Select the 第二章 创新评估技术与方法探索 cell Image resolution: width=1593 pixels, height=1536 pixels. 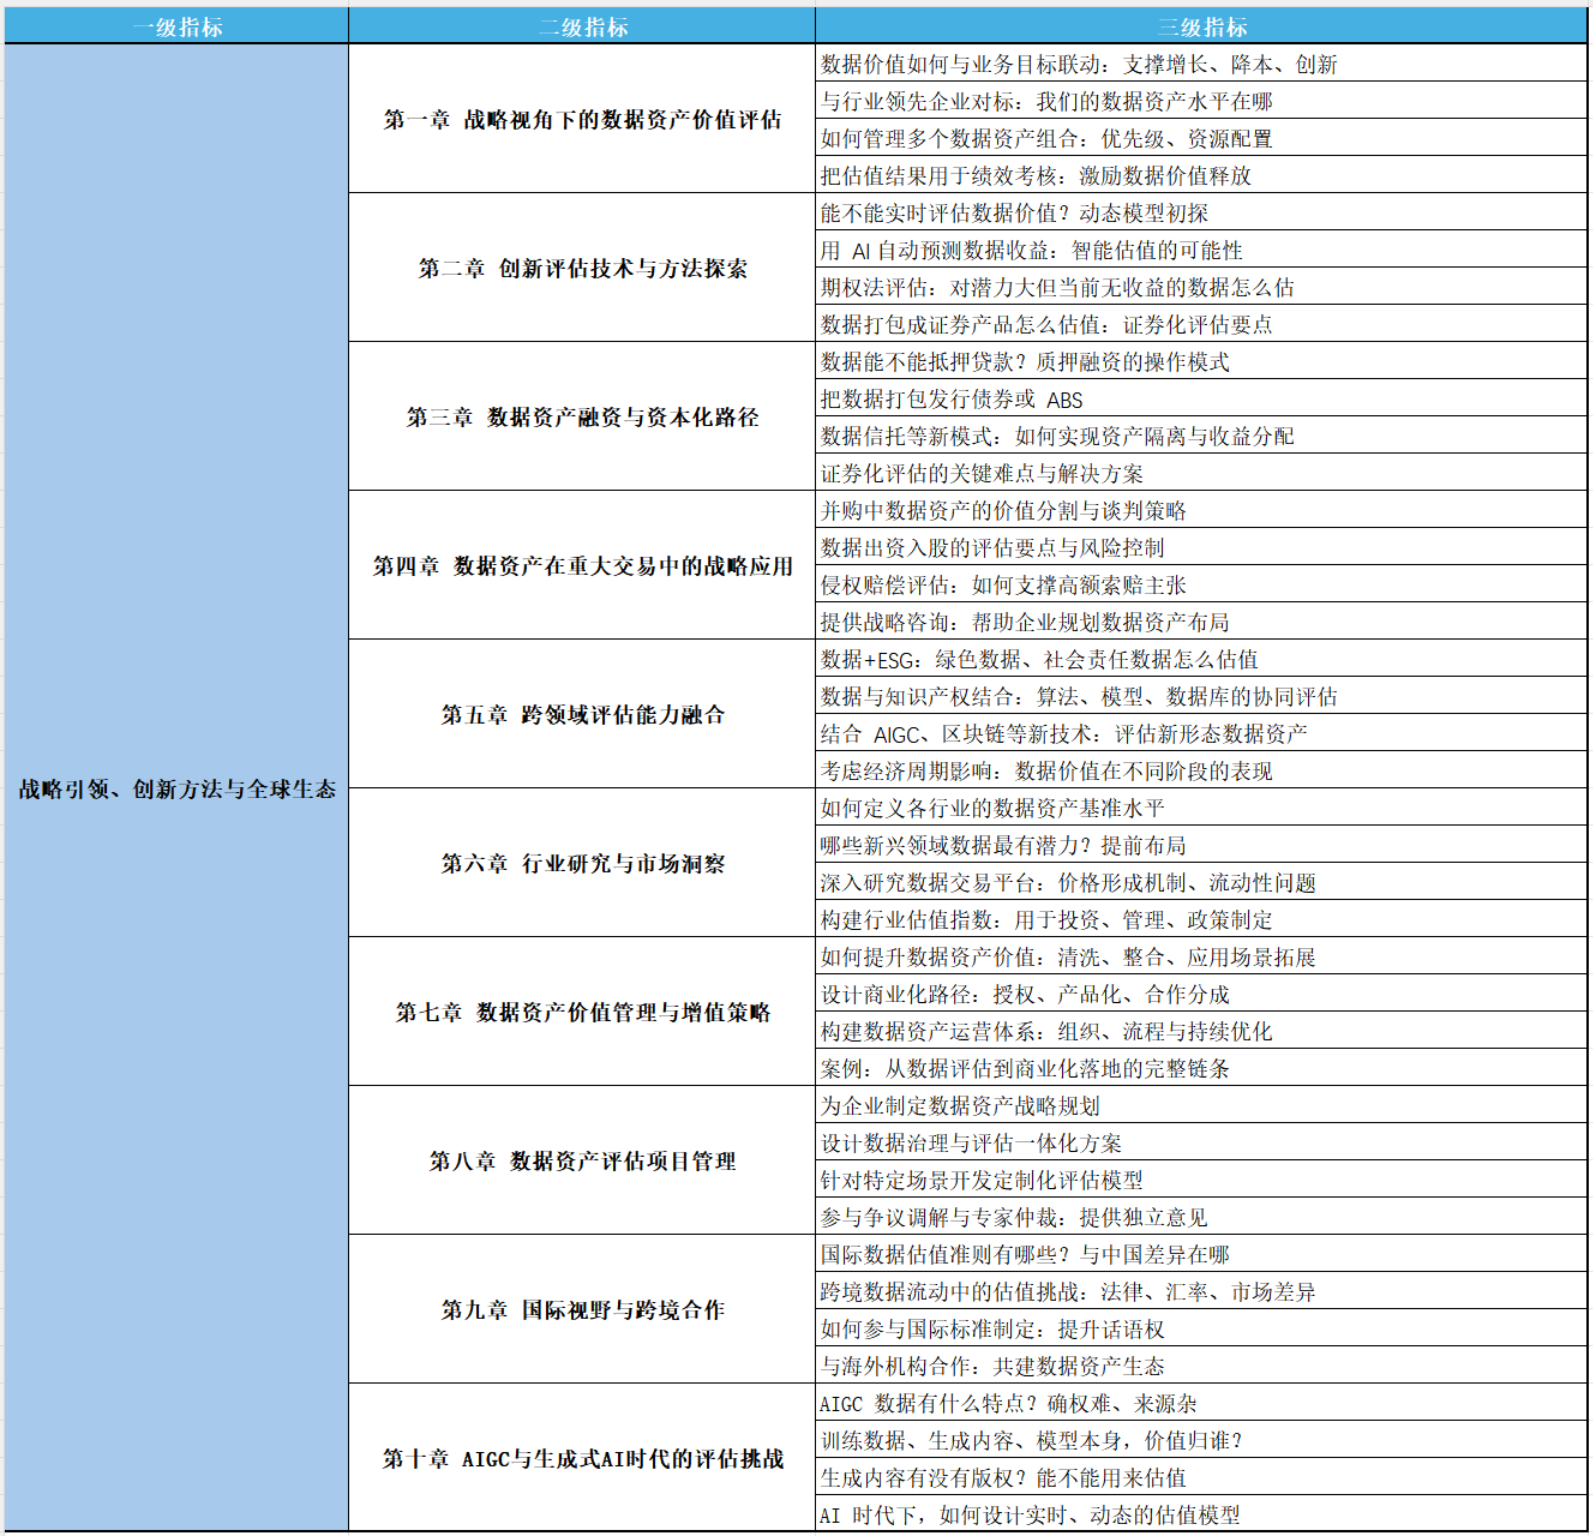point(582,268)
